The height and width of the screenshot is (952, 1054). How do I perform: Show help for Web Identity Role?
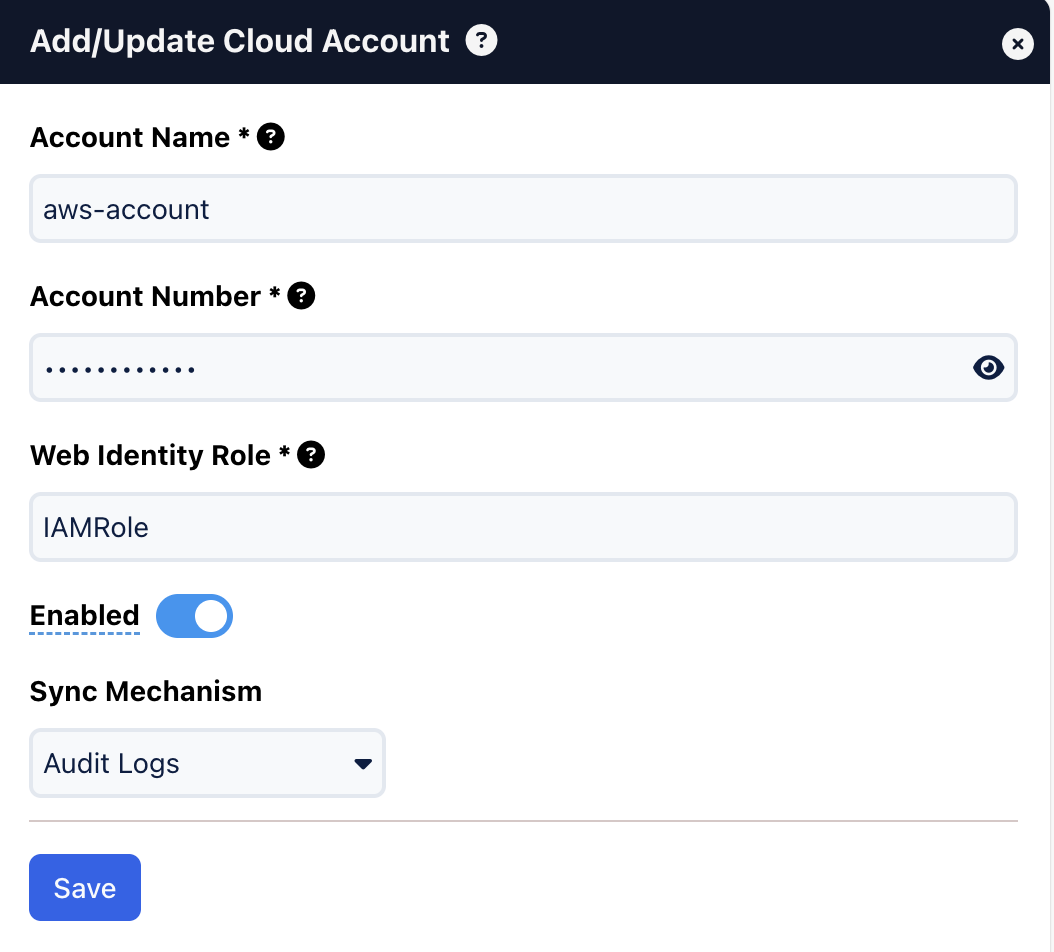[312, 455]
